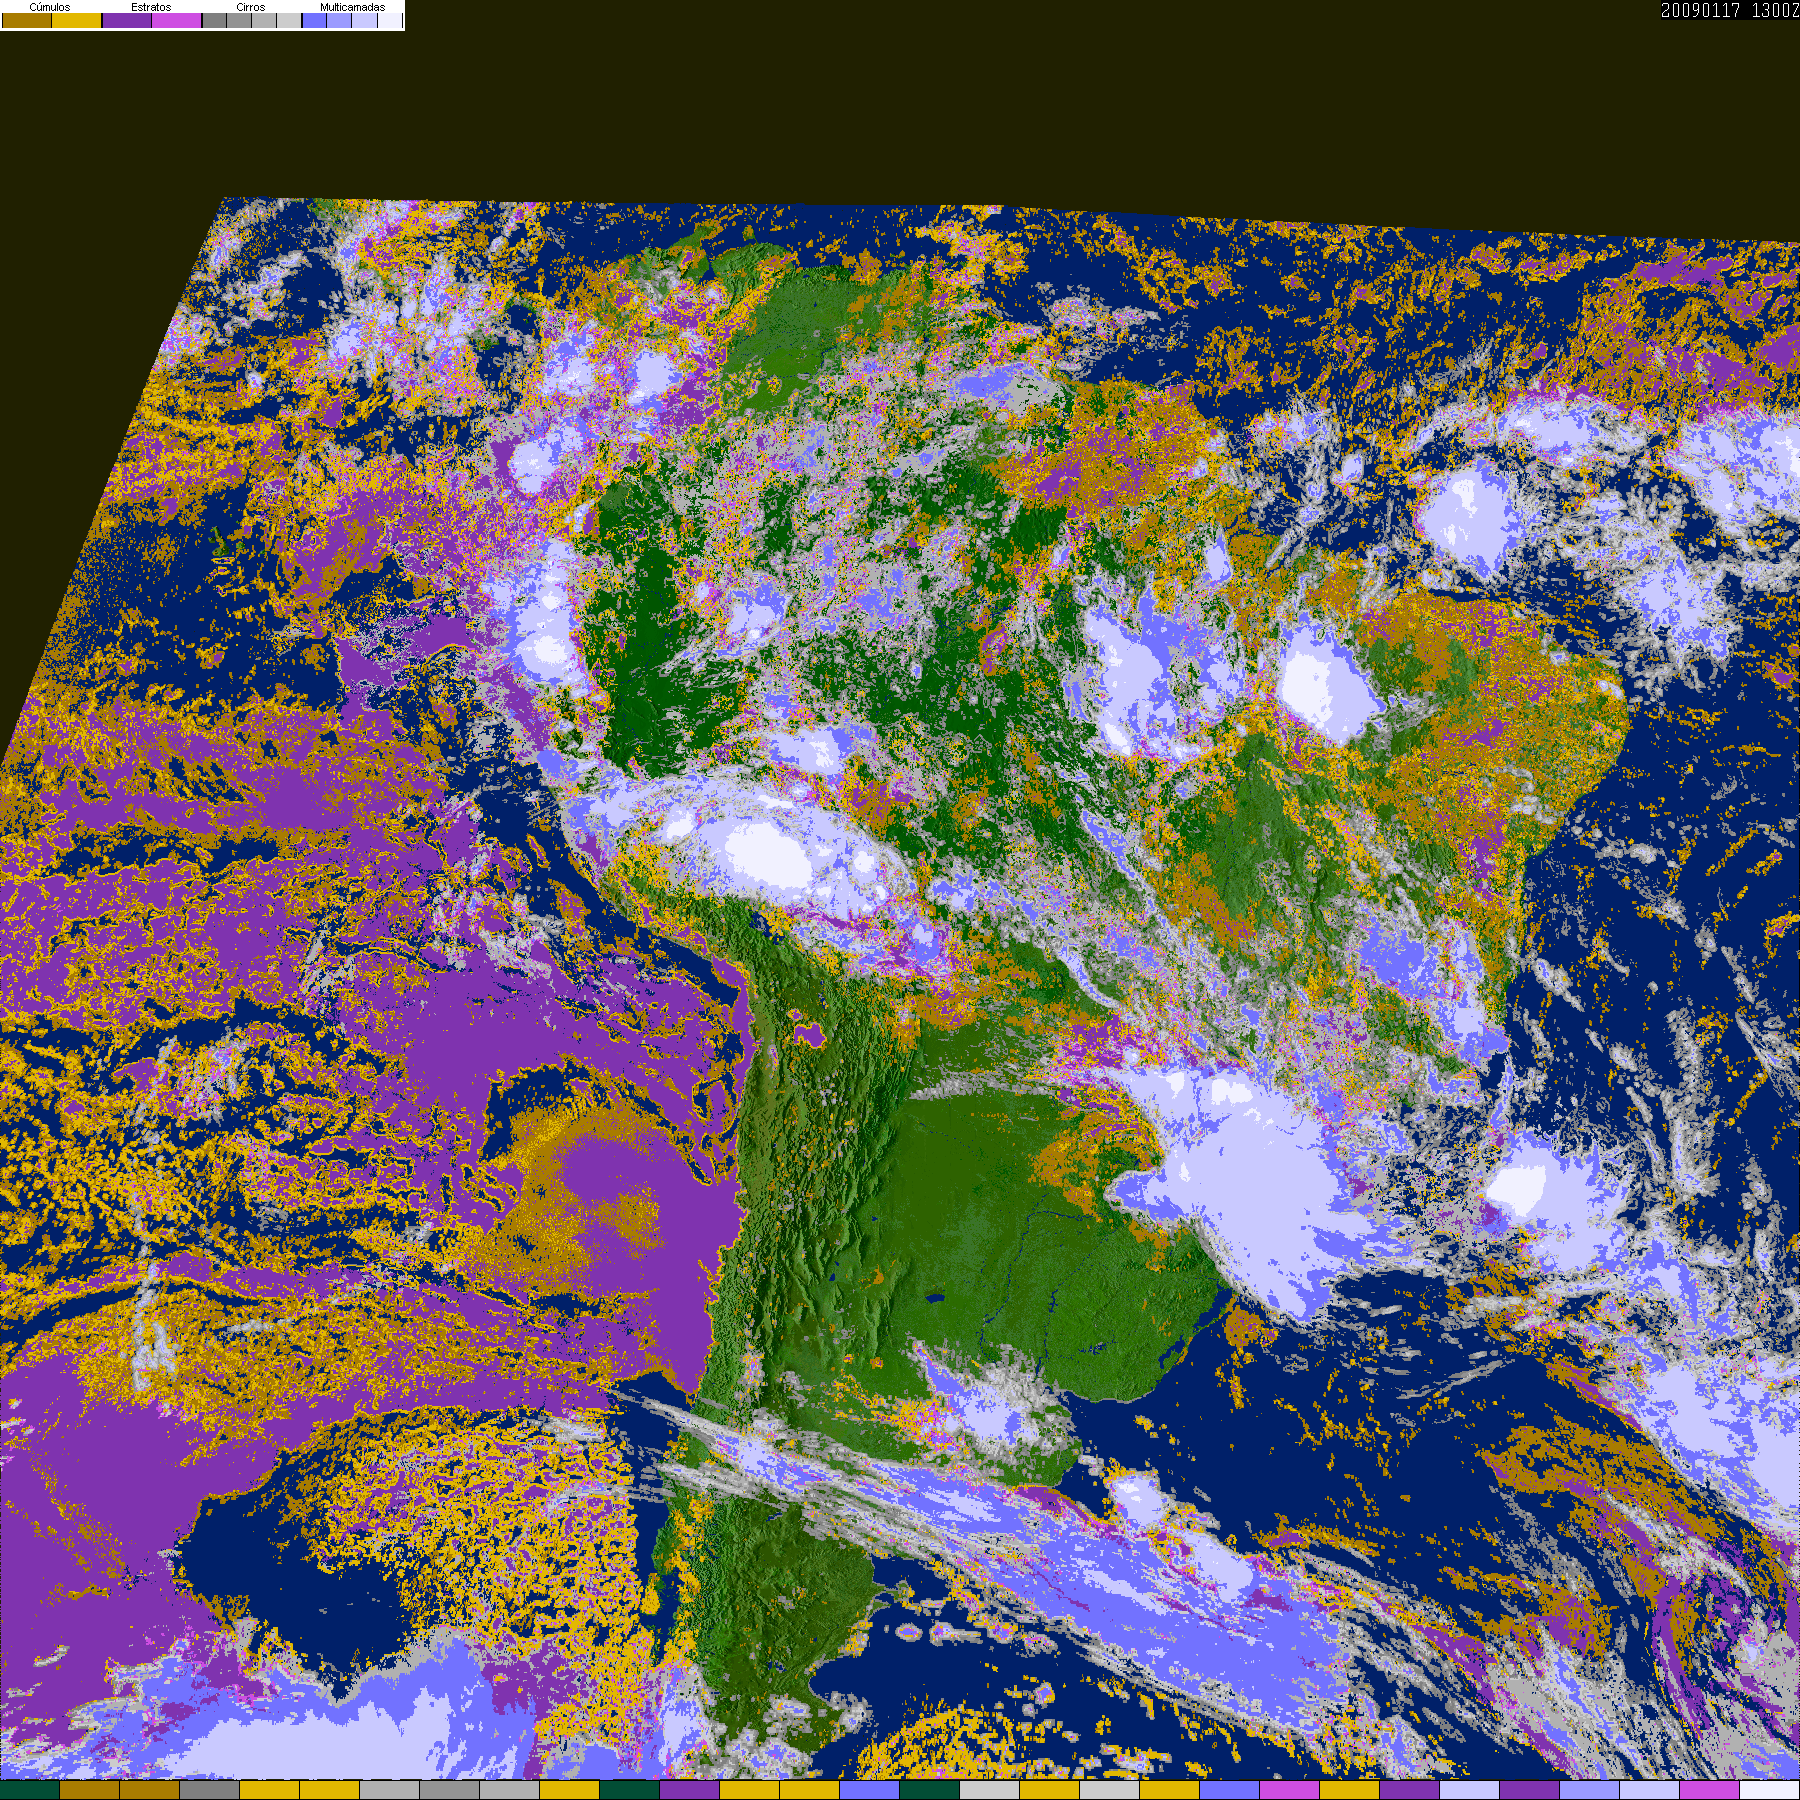The height and width of the screenshot is (1800, 1800).
Task: Click the yellow Cúmulos legend swatch
Action: click(77, 20)
